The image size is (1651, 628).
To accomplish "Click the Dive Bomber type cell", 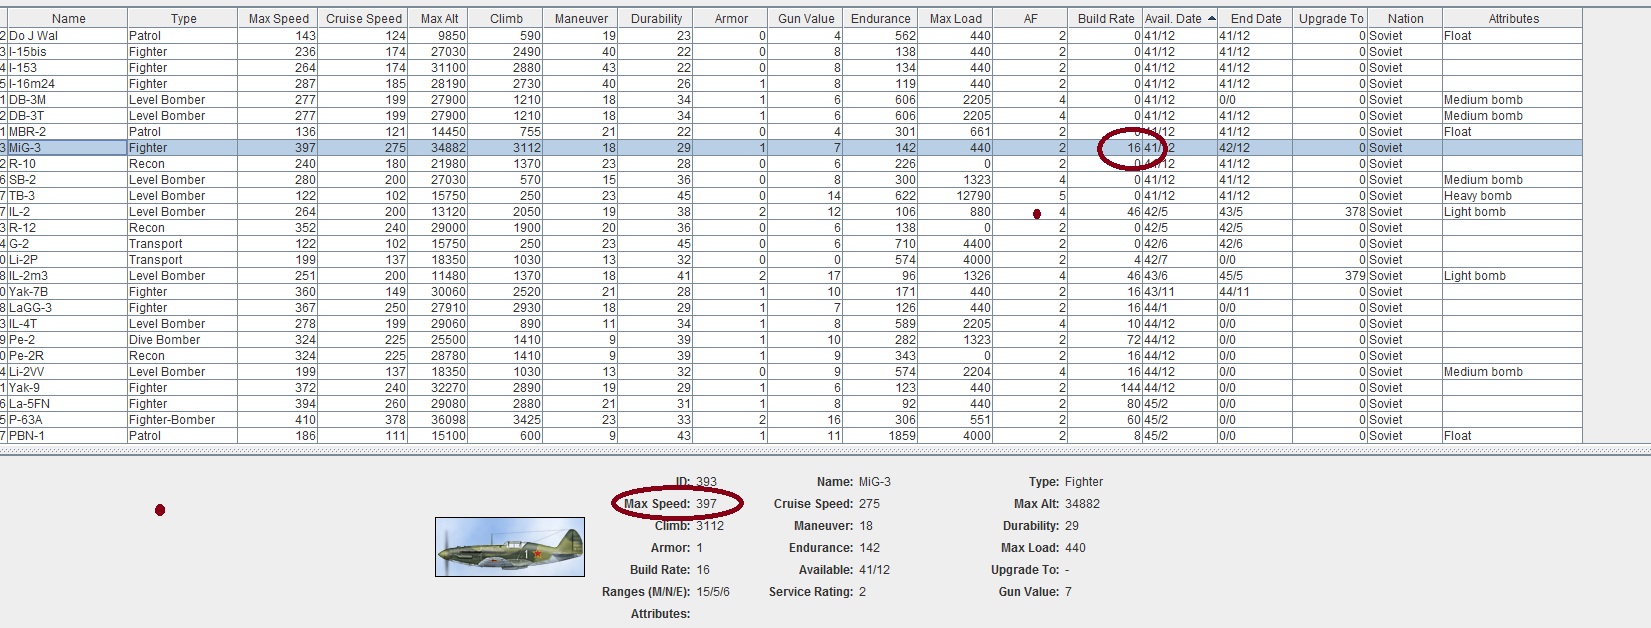I will pyautogui.click(x=183, y=339).
